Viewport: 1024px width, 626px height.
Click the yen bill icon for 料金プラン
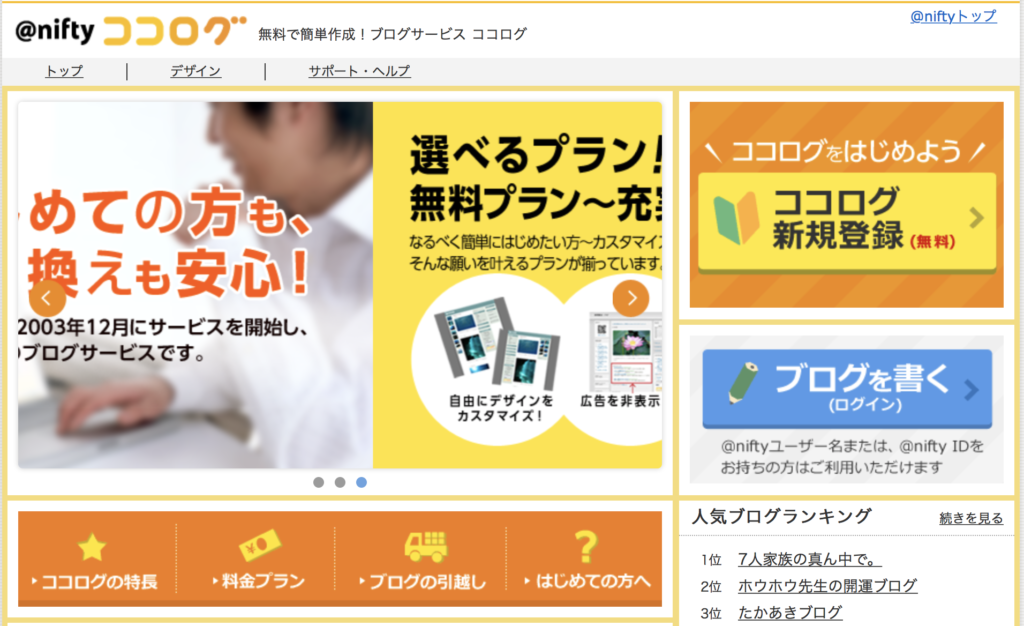[x=259, y=545]
